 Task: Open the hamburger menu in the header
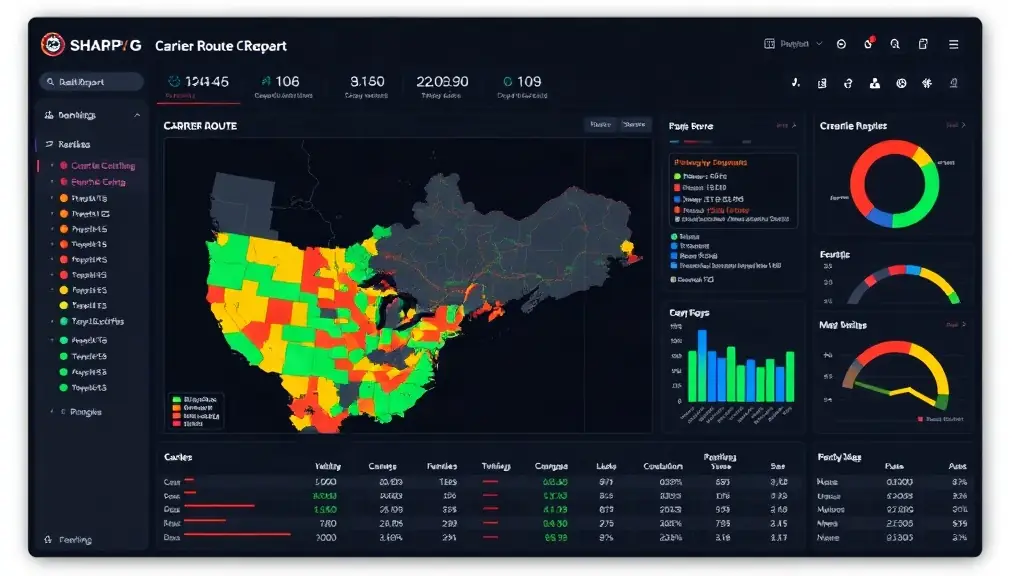click(953, 44)
